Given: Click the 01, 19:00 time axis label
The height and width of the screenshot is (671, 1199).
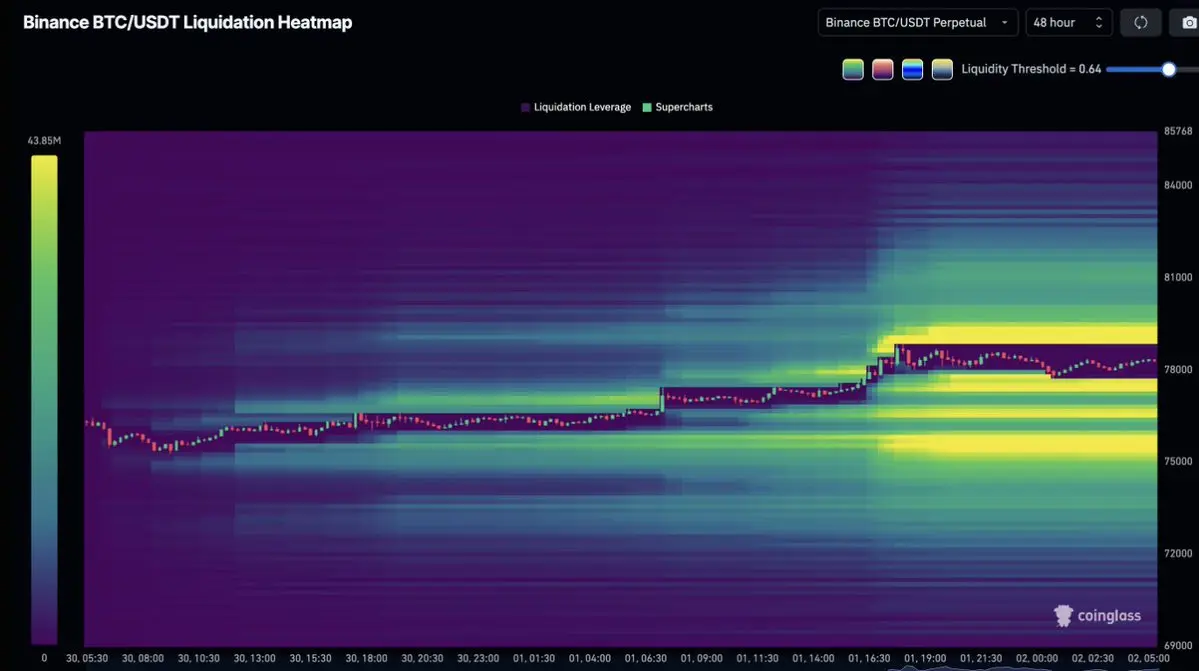Looking at the screenshot, I should point(924,658).
